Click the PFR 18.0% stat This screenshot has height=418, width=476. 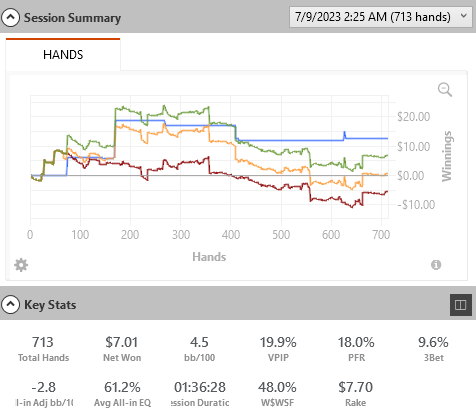coord(356,349)
